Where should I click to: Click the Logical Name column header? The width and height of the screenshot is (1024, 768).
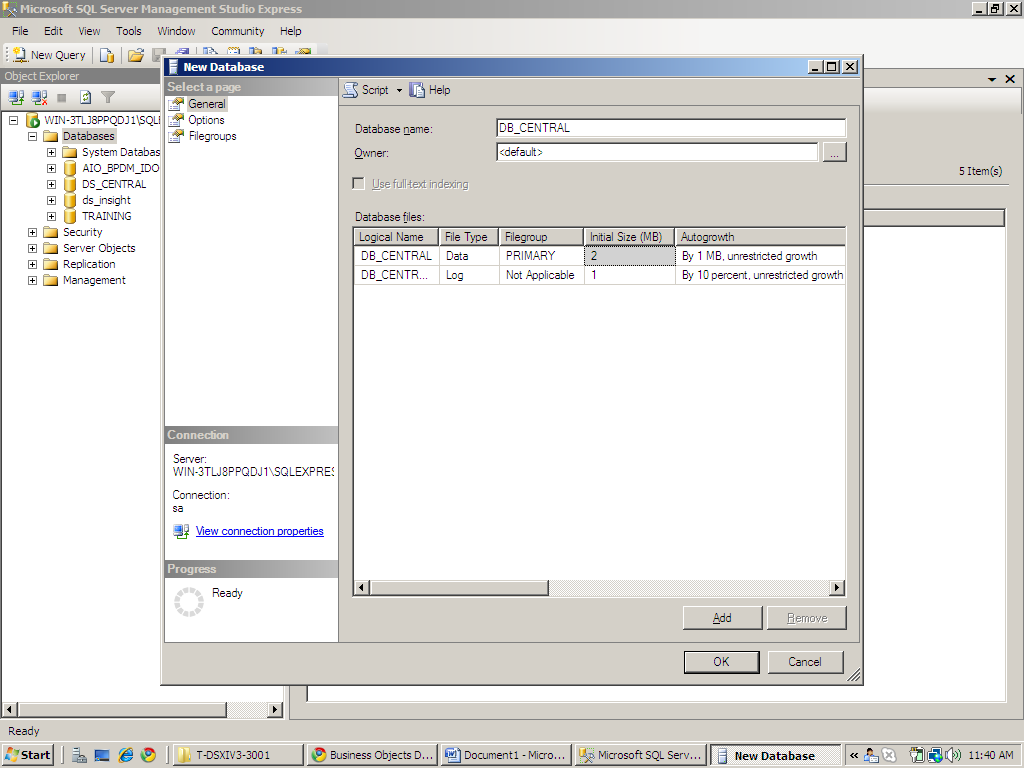click(396, 237)
